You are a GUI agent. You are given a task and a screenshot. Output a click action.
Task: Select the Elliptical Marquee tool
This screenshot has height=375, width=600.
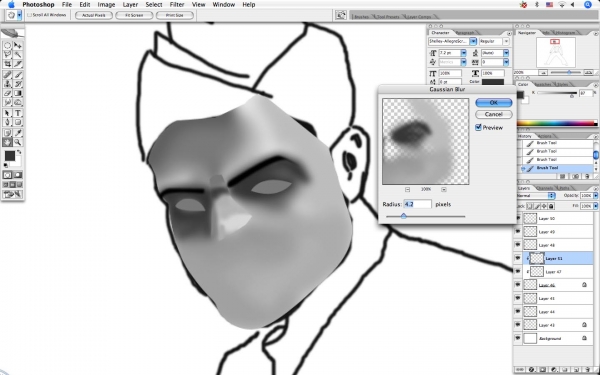[x=7, y=46]
